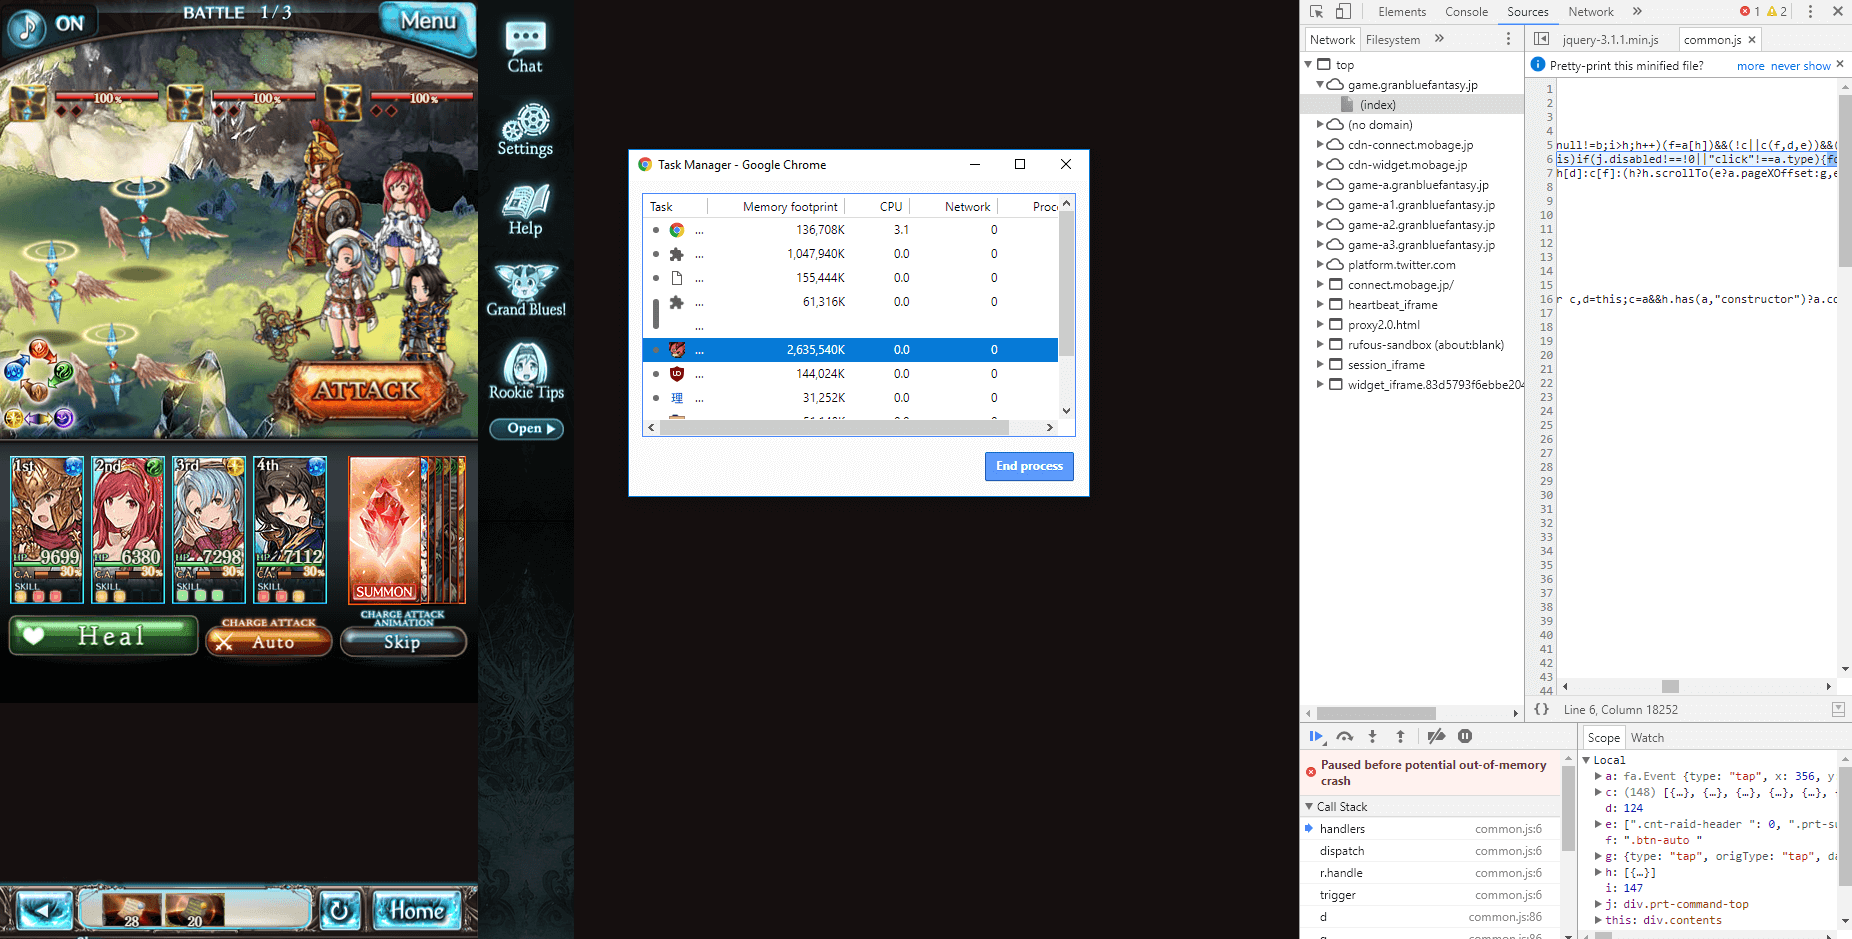Enable Auto charge attack
The image size is (1852, 939).
point(268,640)
